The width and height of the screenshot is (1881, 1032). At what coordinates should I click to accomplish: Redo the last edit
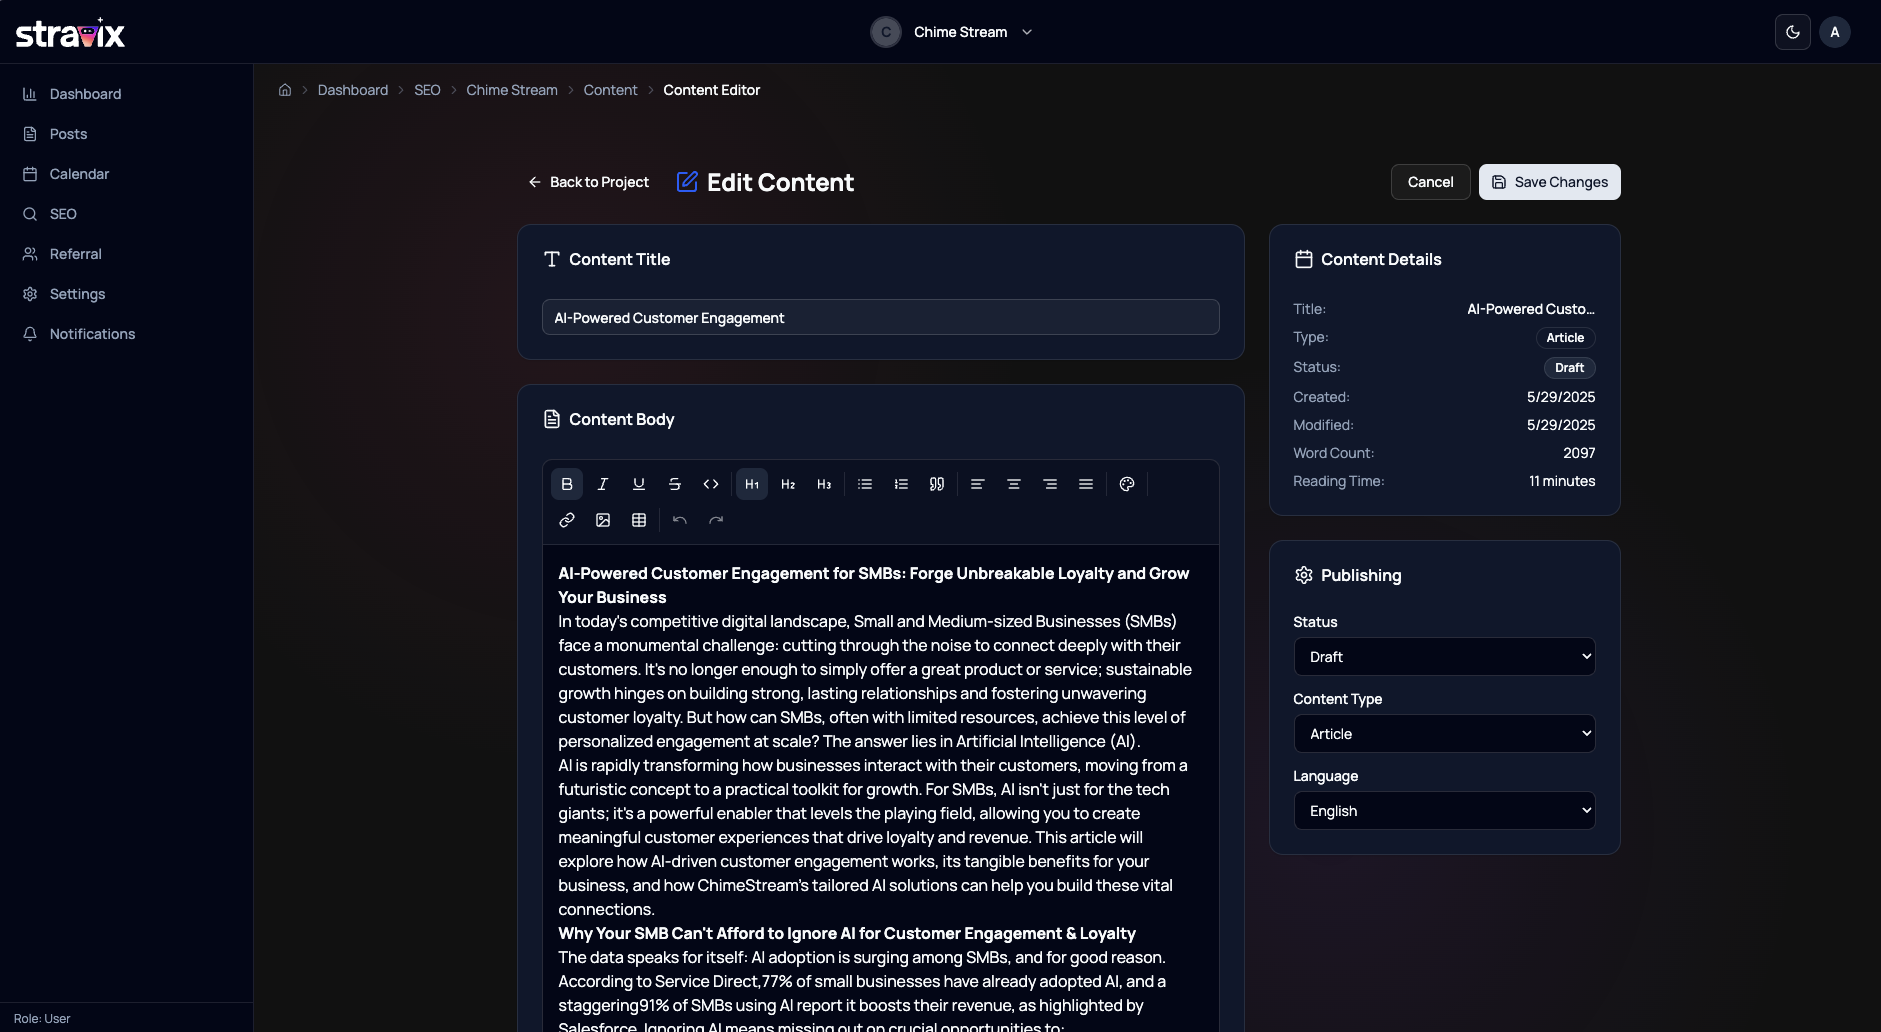[x=716, y=520]
